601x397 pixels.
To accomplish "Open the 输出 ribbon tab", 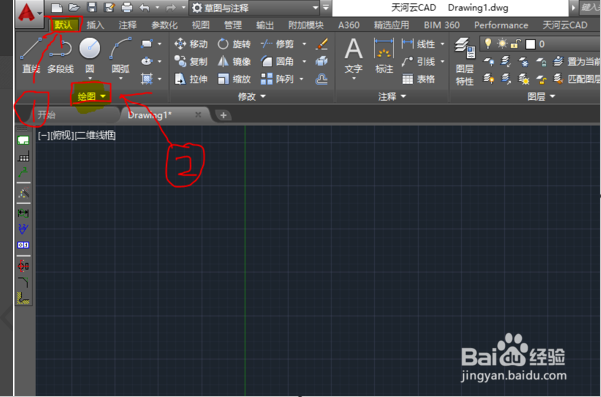I will tap(265, 25).
